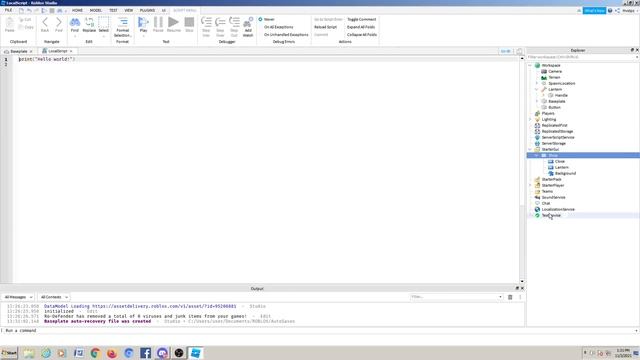Open the Windows Start menu
The height and width of the screenshot is (360, 640).
[x=9, y=353]
